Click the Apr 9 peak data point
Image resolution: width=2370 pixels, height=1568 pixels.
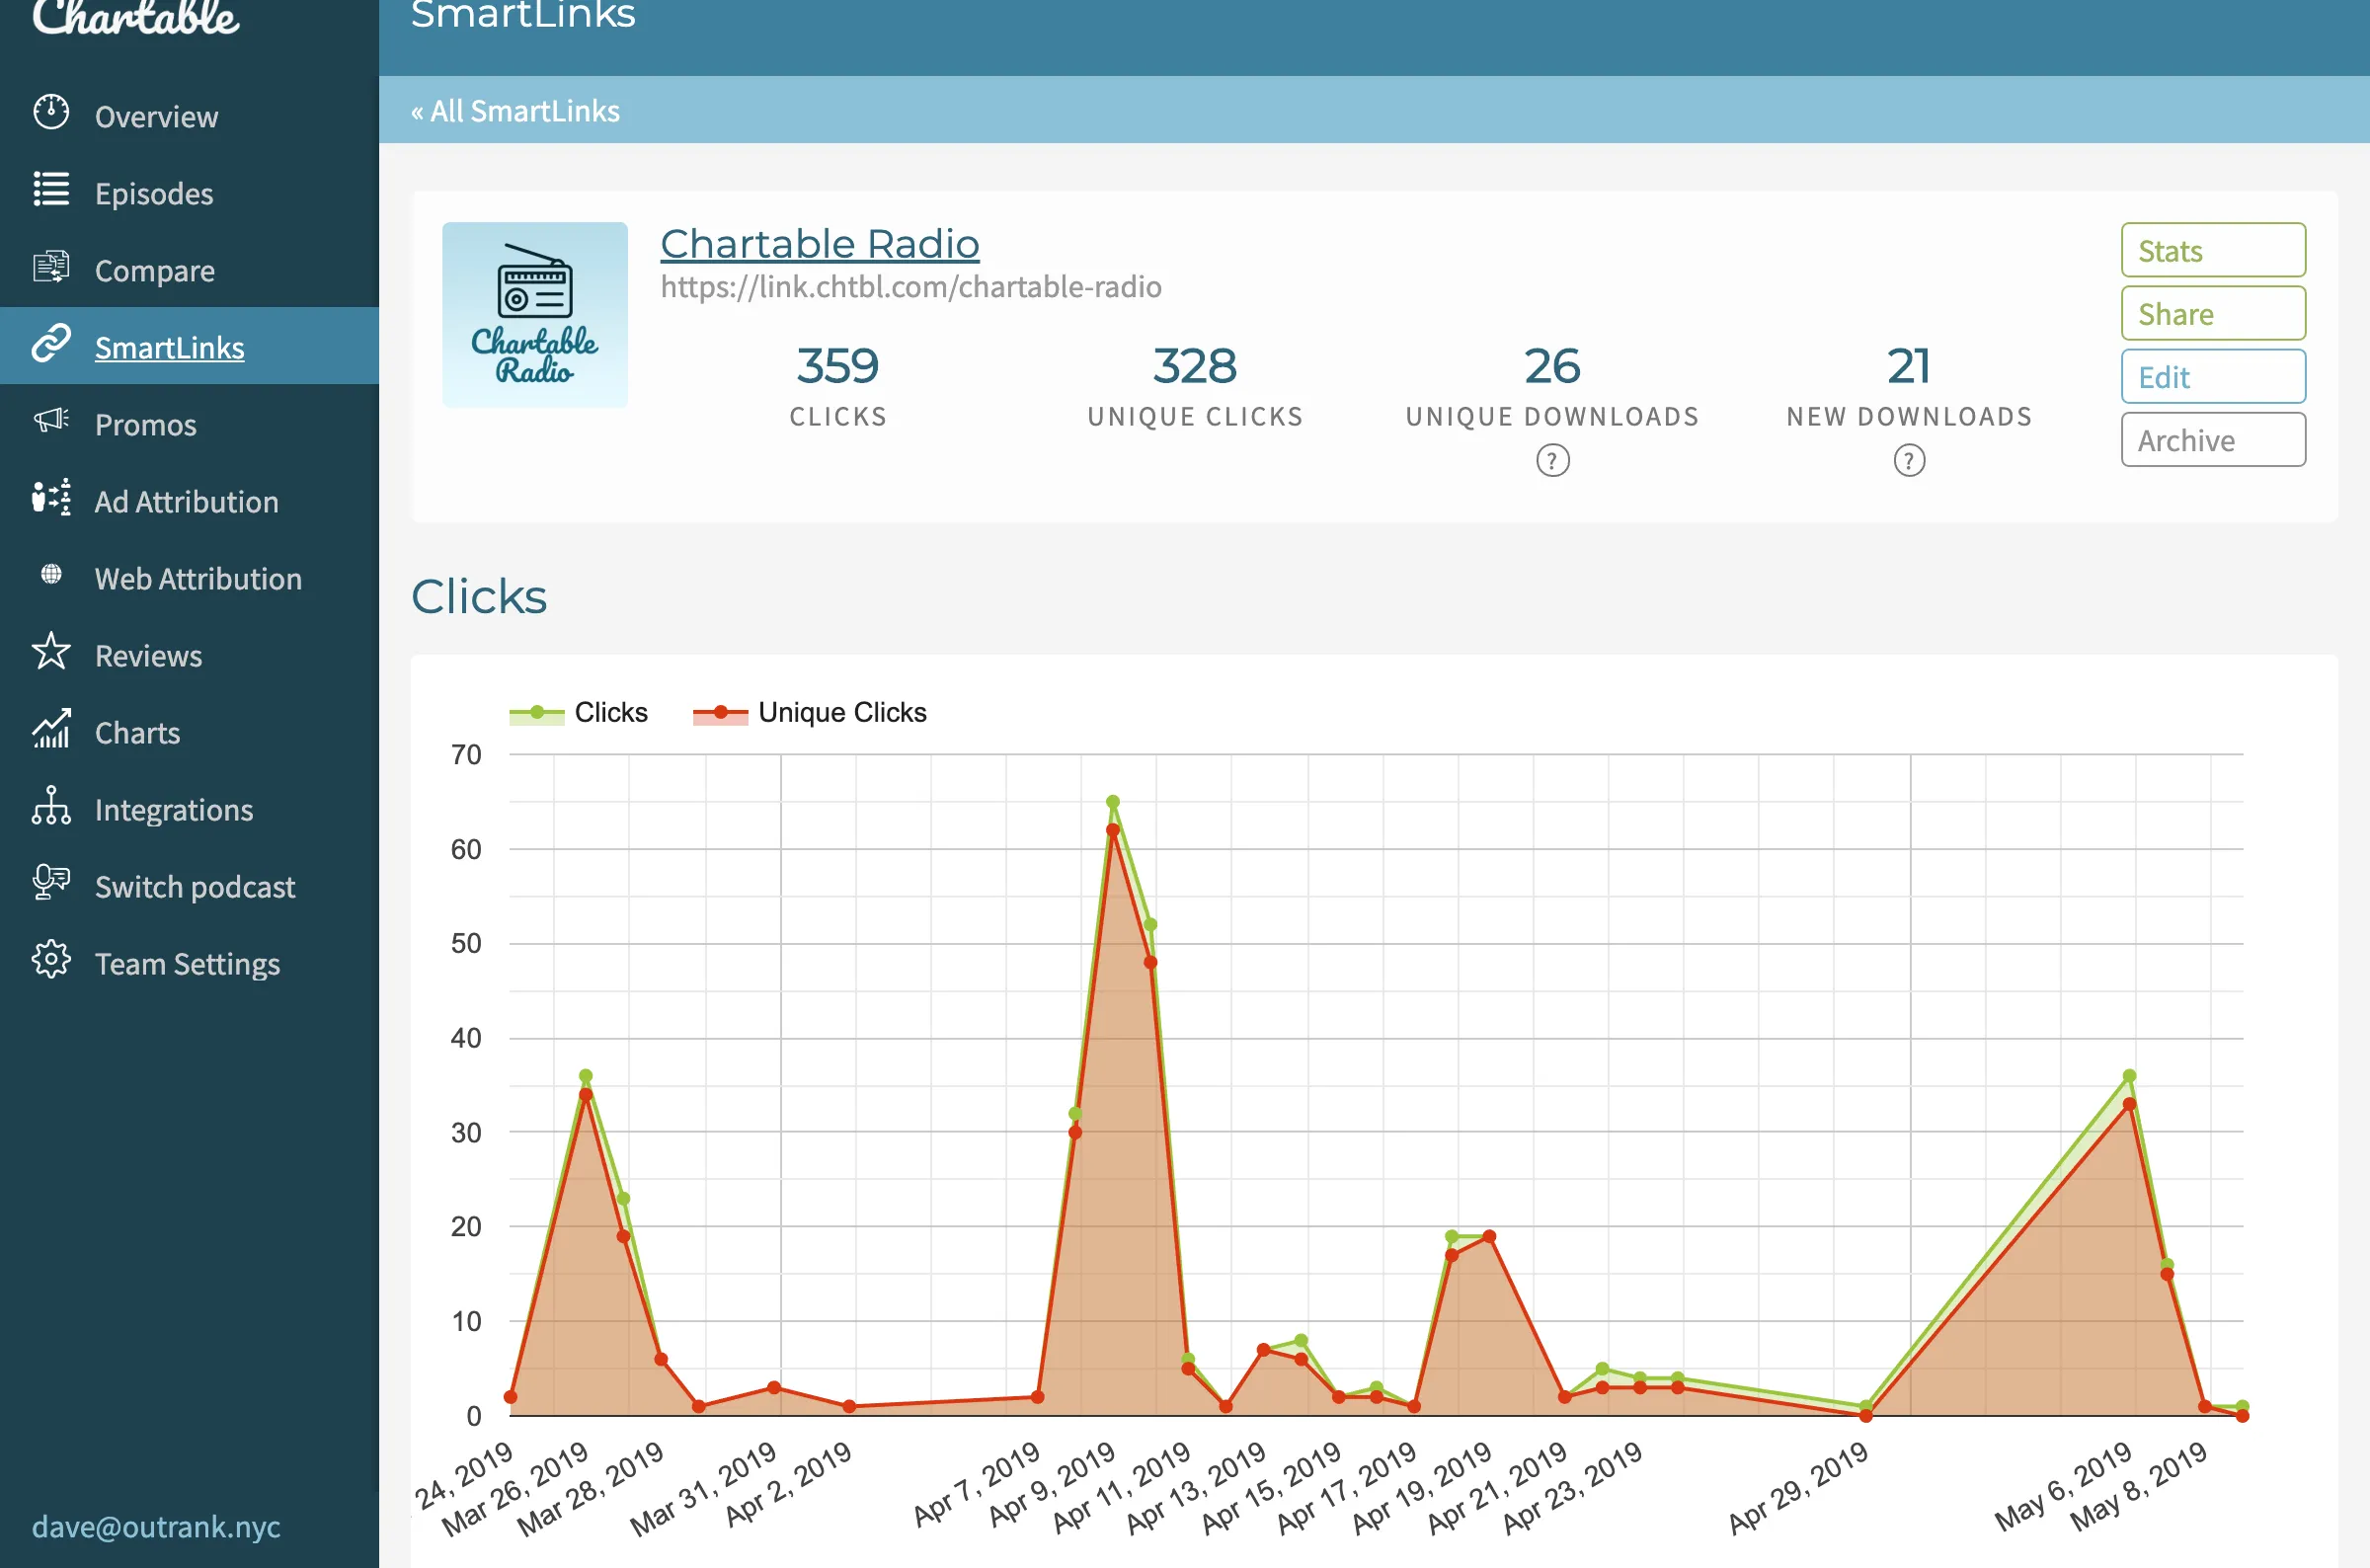pyautogui.click(x=1112, y=803)
